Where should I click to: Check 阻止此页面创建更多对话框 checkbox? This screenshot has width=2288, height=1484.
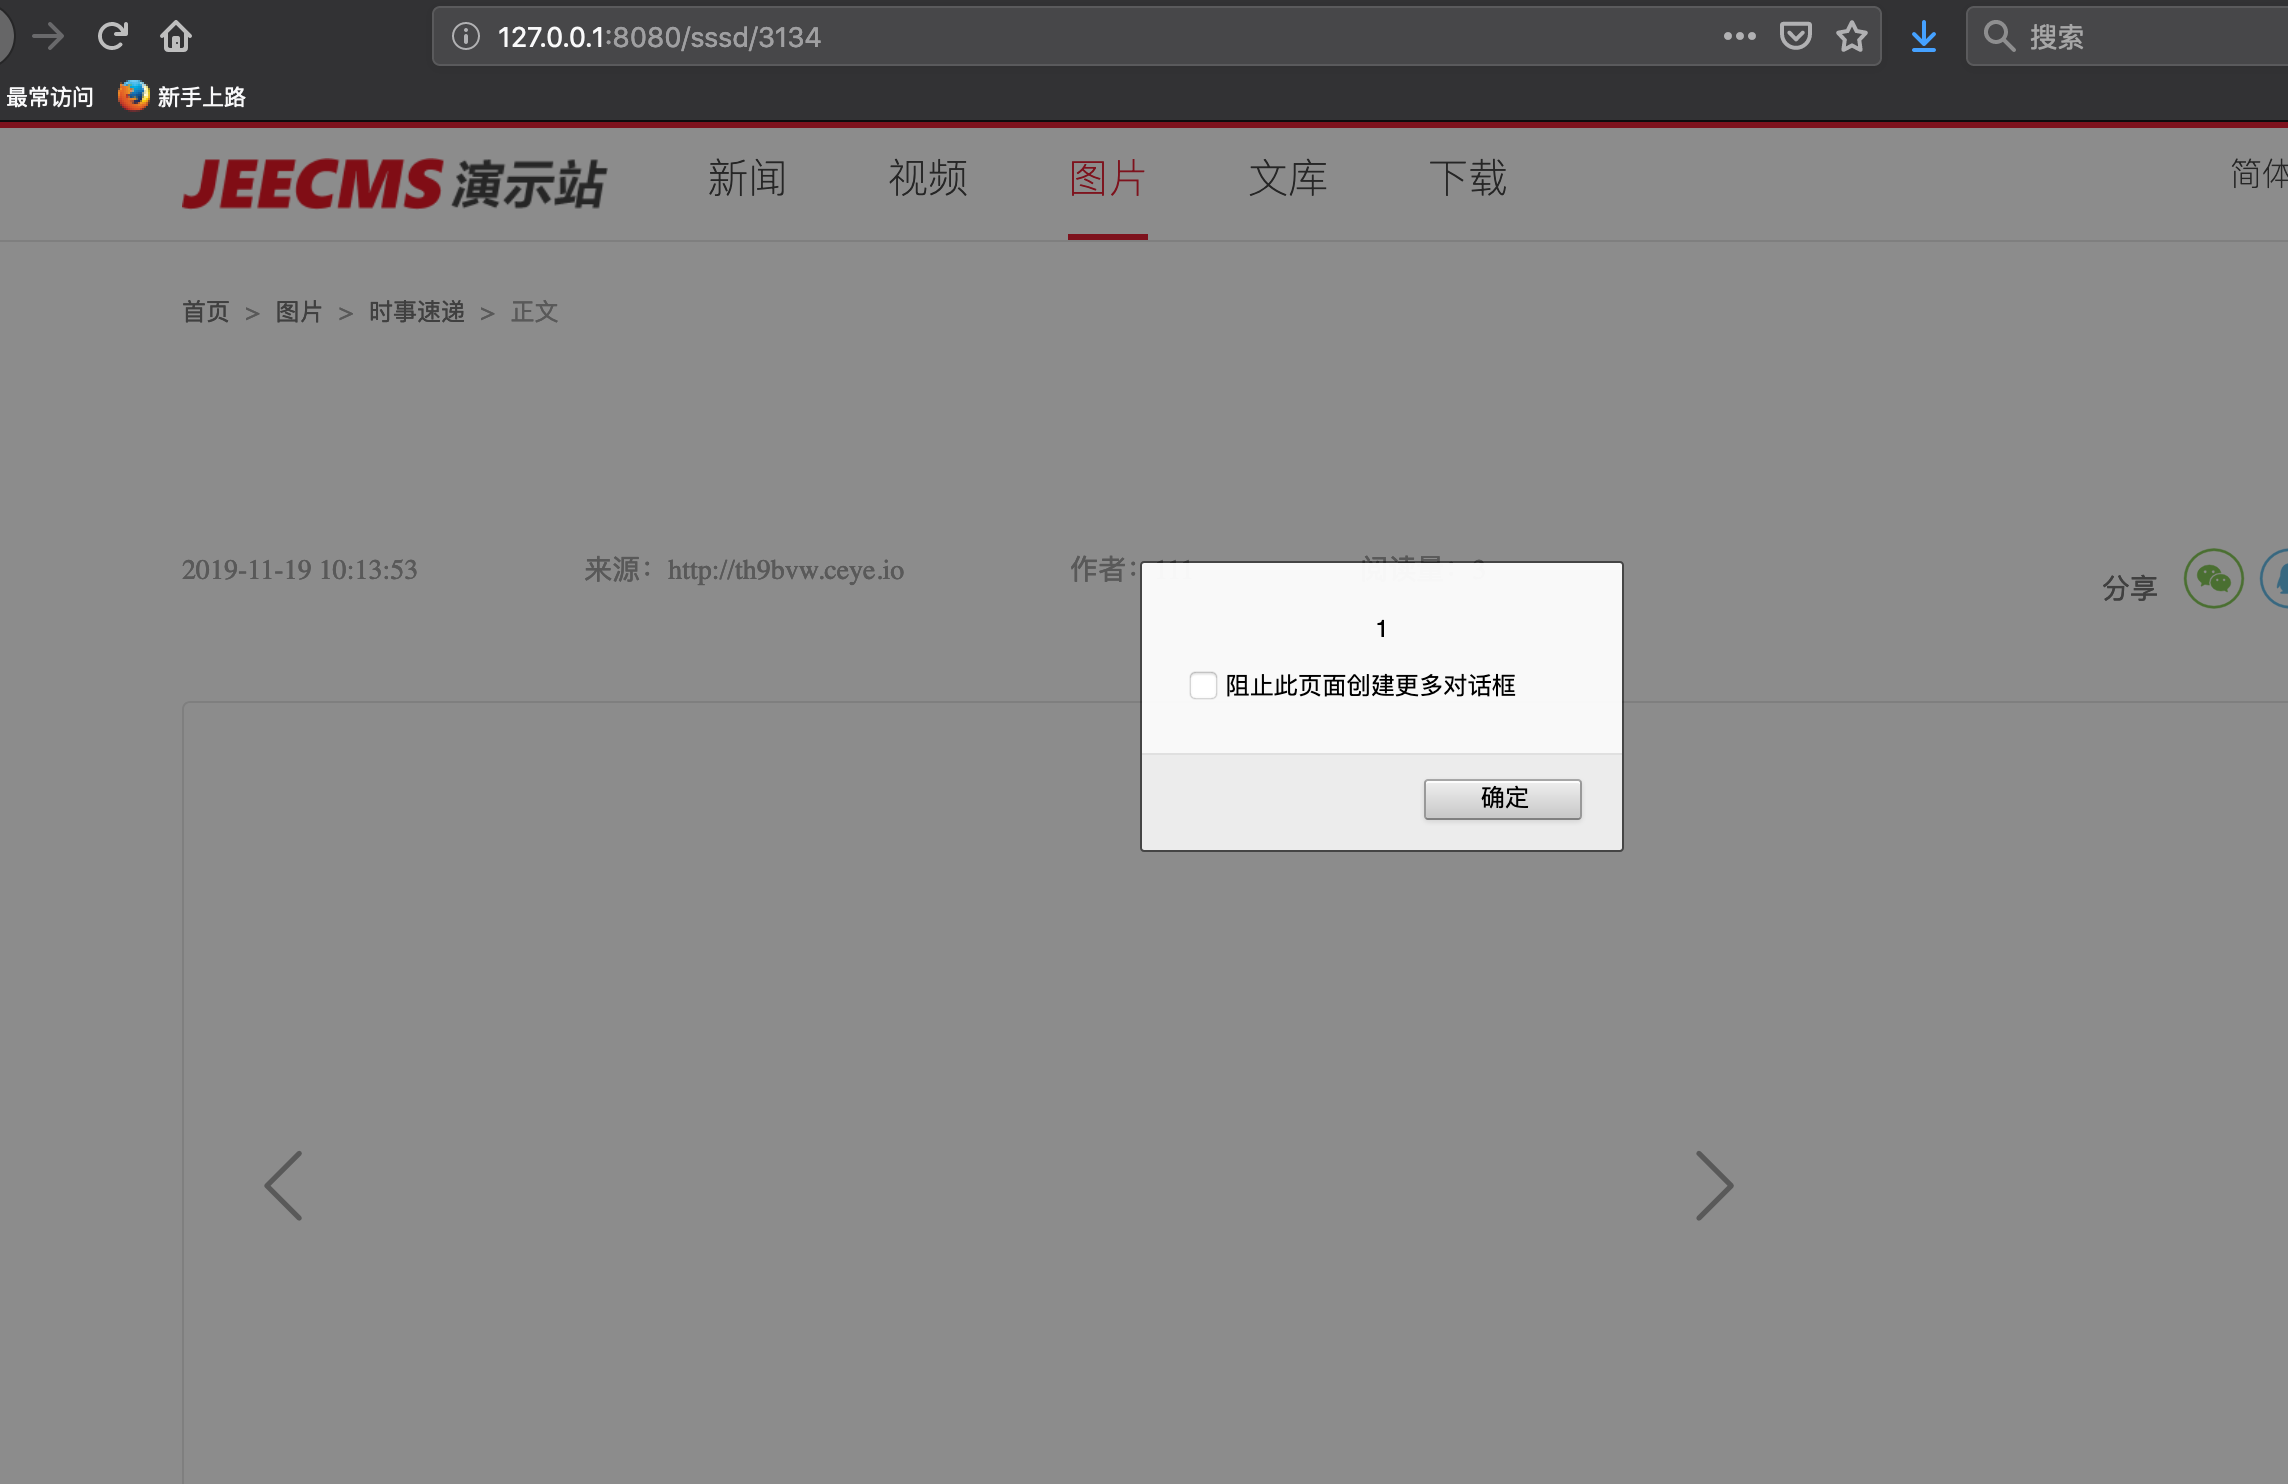pos(1203,685)
